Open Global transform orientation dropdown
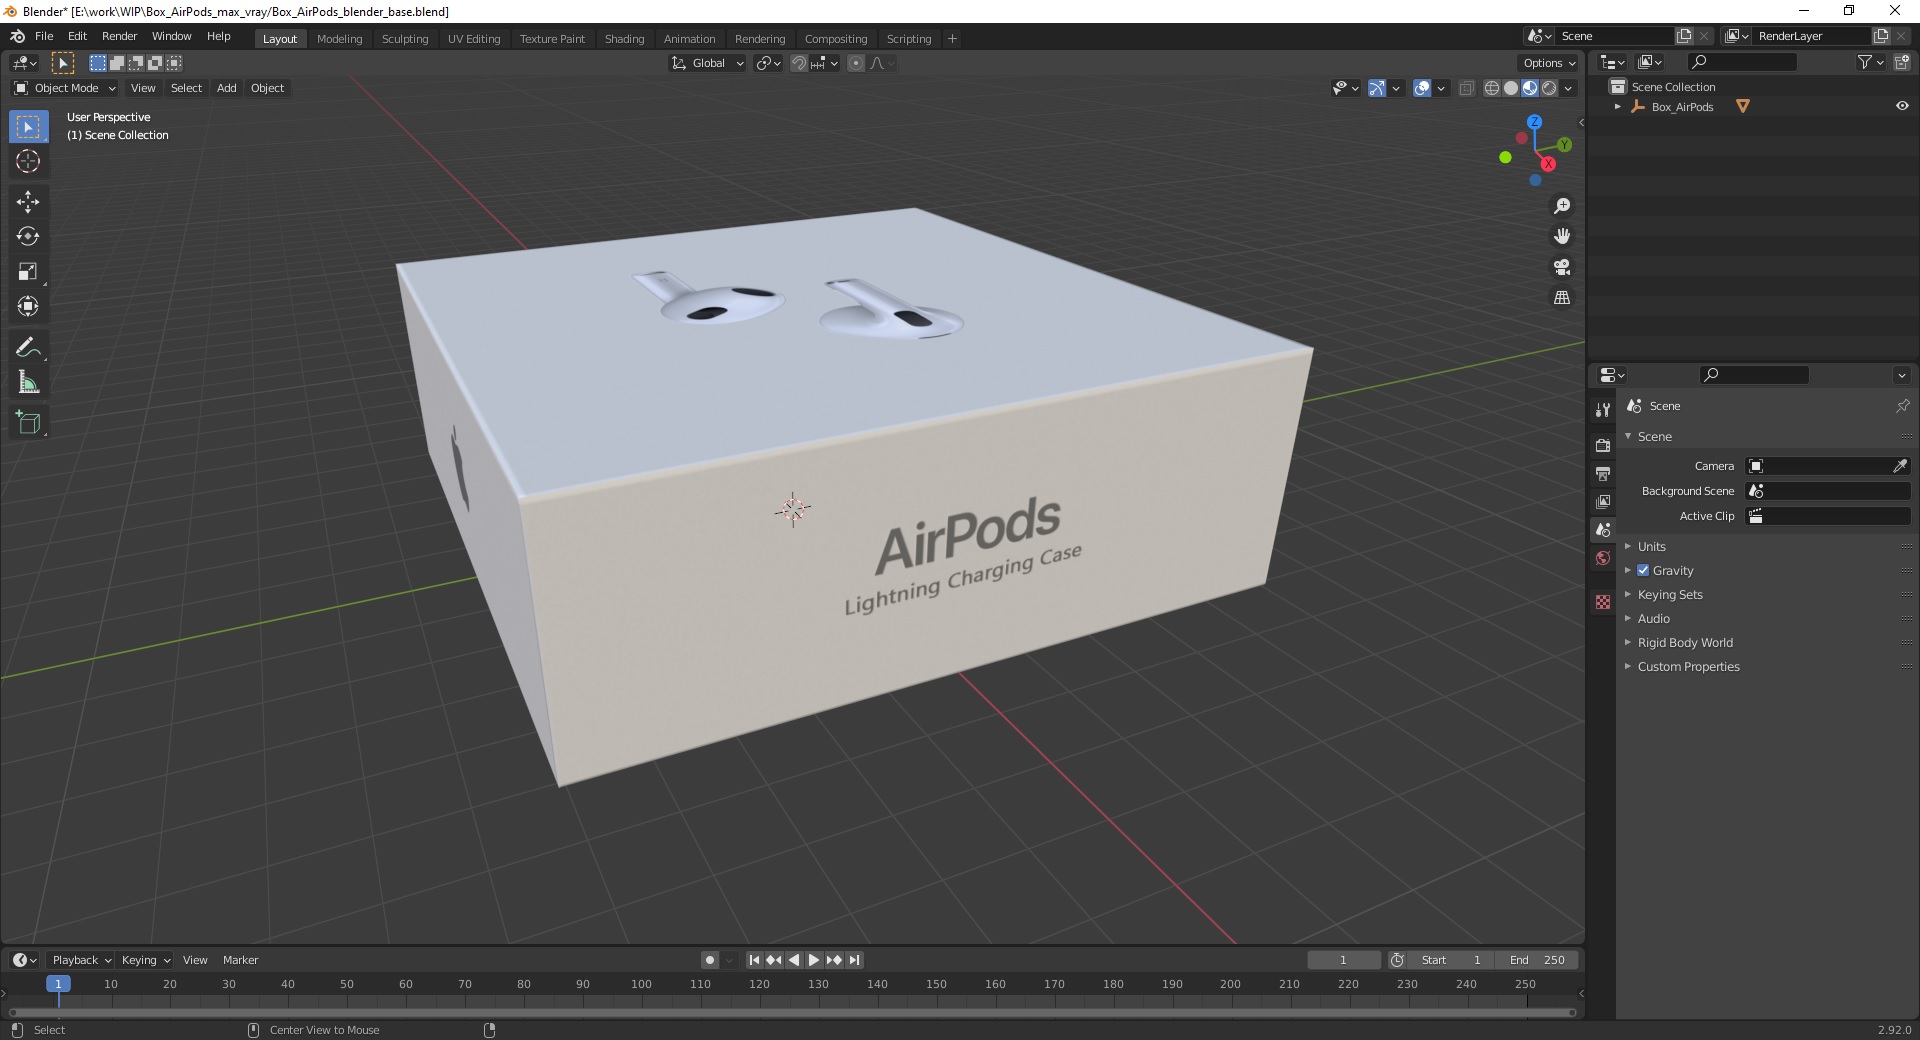This screenshot has width=1920, height=1040. pyautogui.click(x=708, y=63)
